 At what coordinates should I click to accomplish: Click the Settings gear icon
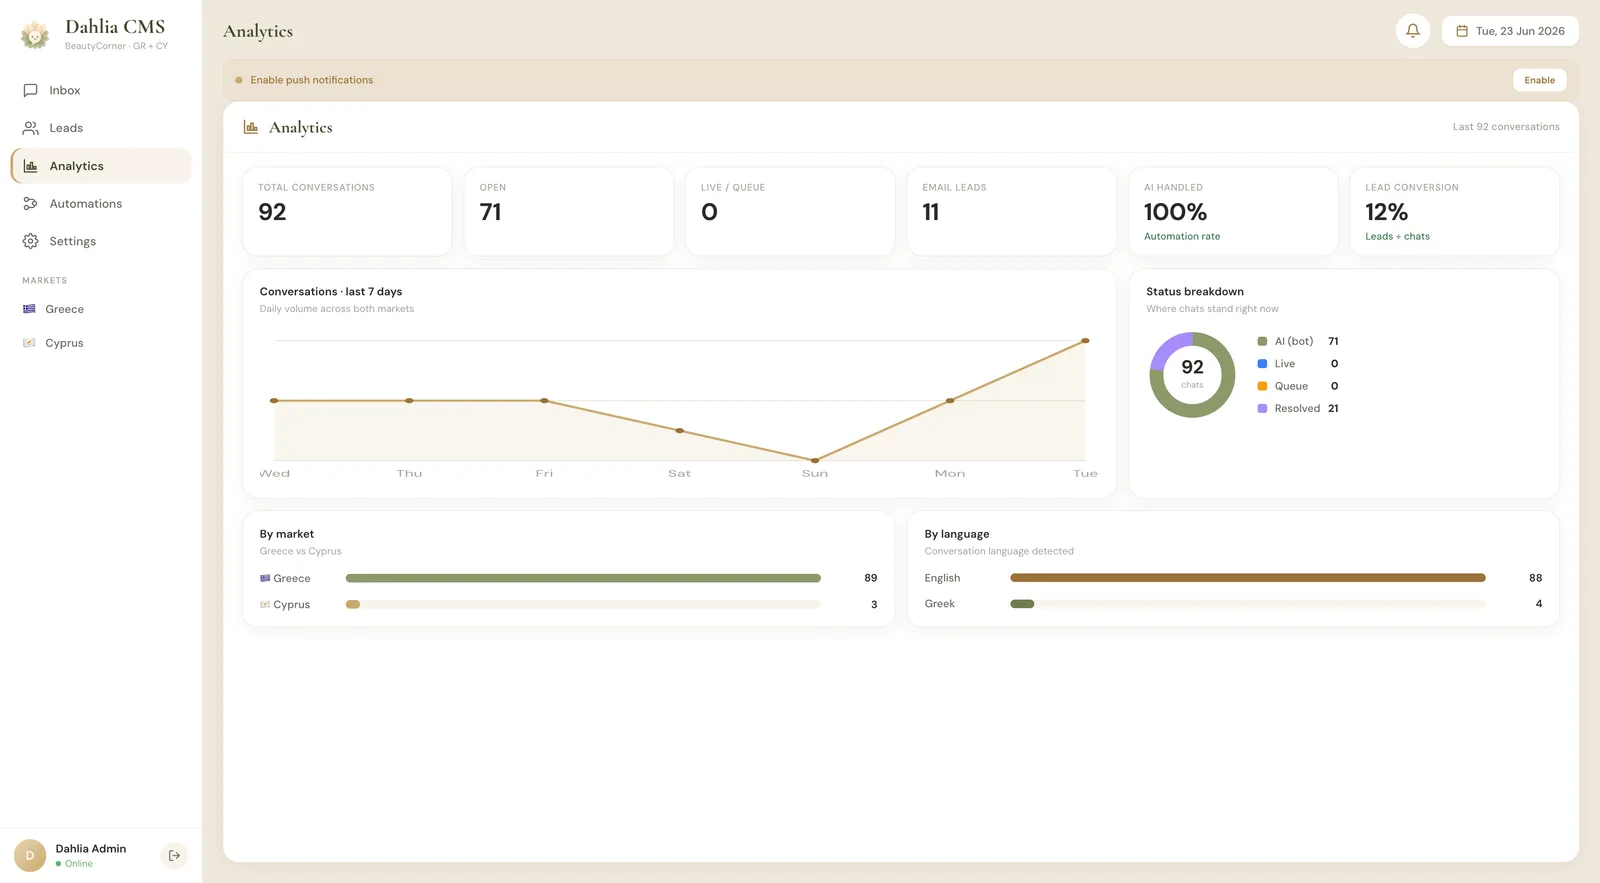coord(31,241)
